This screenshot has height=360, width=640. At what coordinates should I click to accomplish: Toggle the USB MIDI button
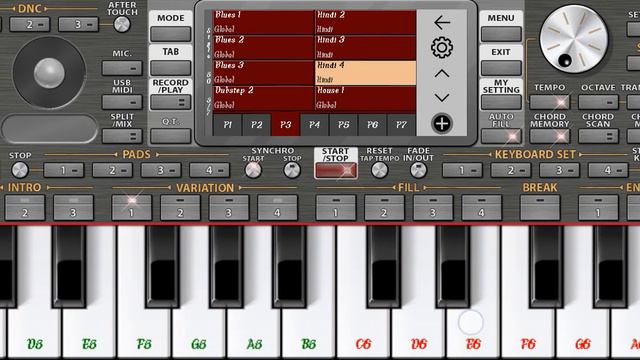click(x=122, y=102)
